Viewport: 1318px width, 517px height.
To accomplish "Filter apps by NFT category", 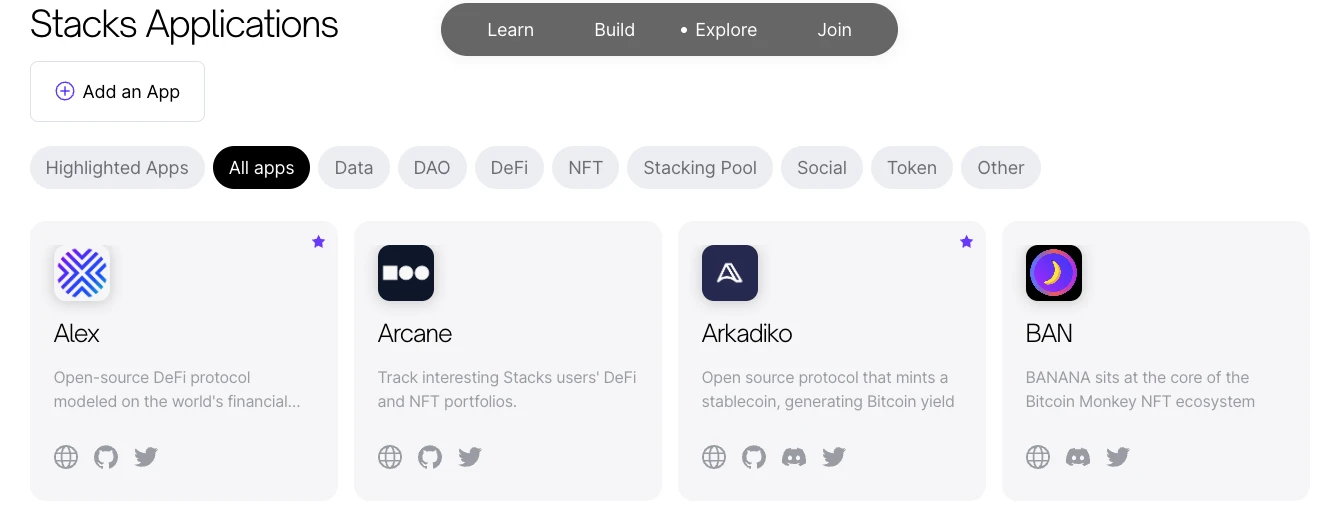I will 585,168.
